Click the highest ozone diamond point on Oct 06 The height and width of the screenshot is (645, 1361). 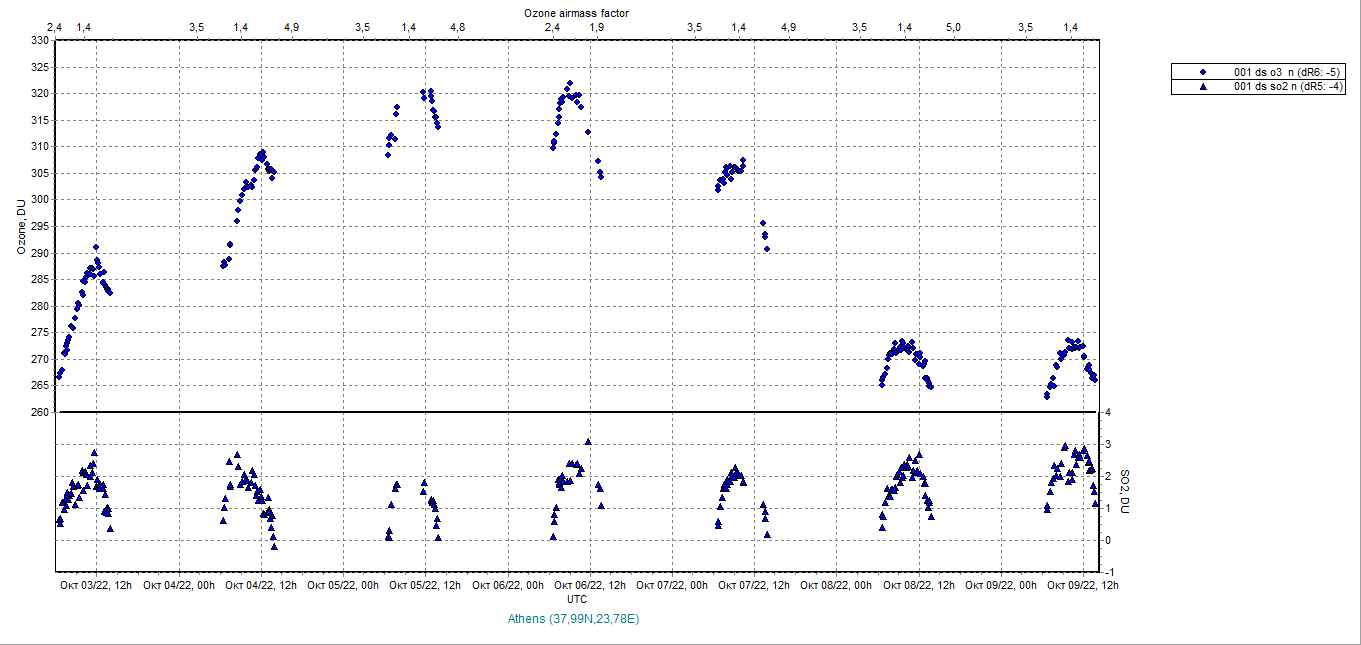570,83
